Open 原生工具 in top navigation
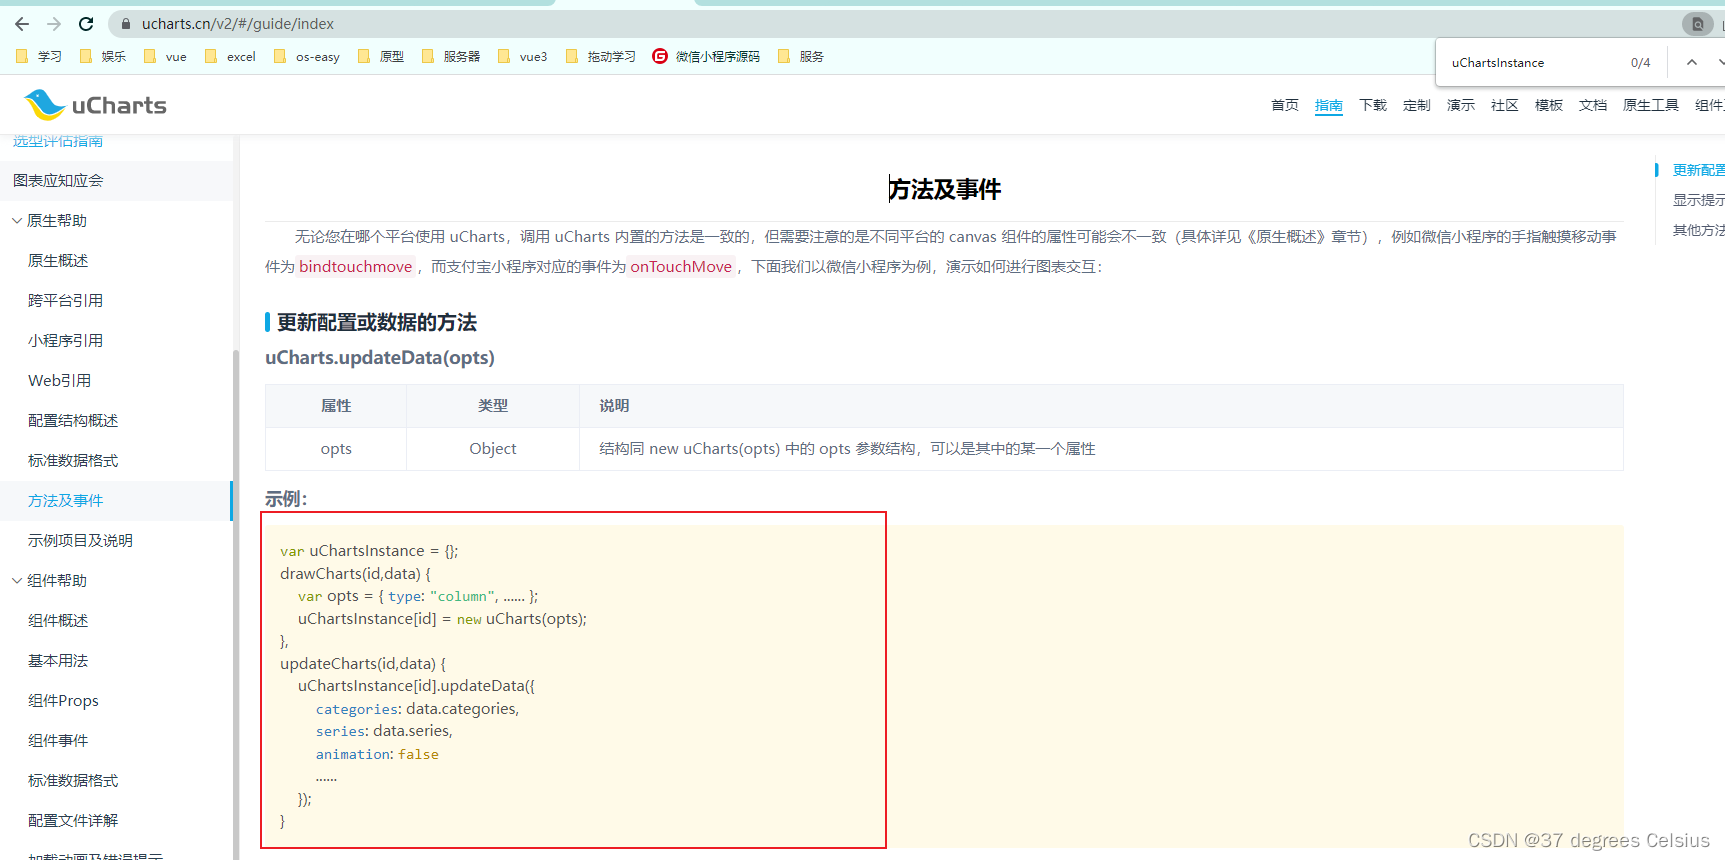 pyautogui.click(x=1651, y=105)
